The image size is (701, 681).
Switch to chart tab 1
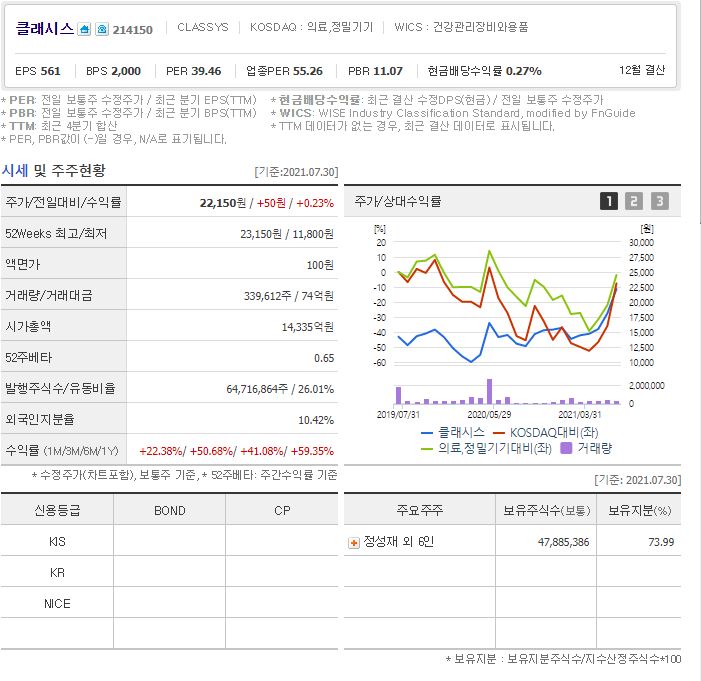(608, 201)
